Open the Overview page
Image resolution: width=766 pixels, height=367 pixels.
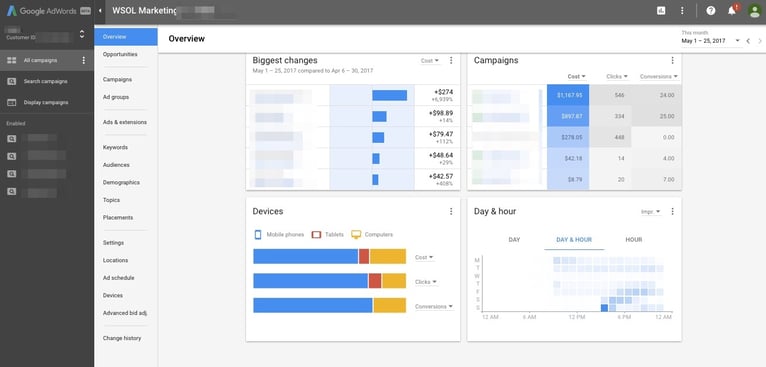click(x=126, y=37)
